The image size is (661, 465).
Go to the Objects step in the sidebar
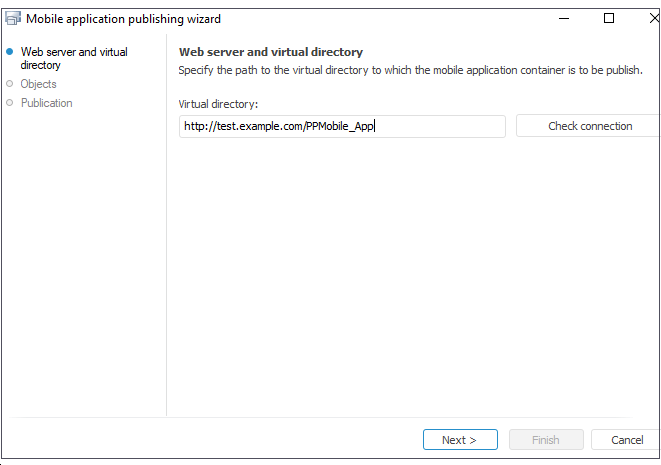coord(39,84)
